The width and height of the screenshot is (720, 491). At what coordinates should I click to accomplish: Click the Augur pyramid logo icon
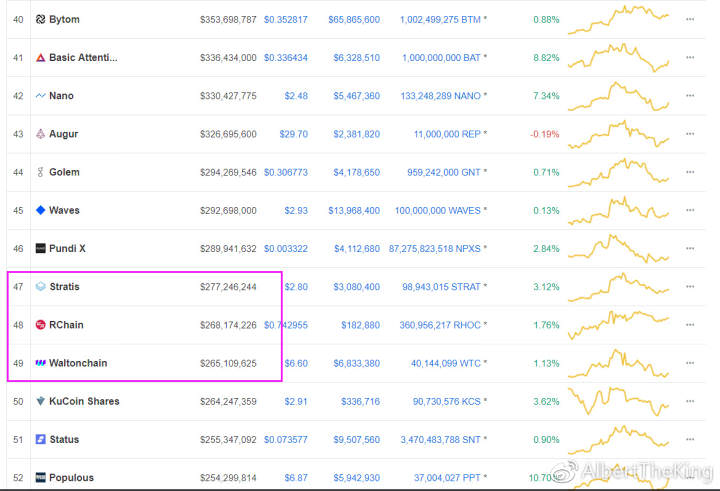pyautogui.click(x=40, y=134)
